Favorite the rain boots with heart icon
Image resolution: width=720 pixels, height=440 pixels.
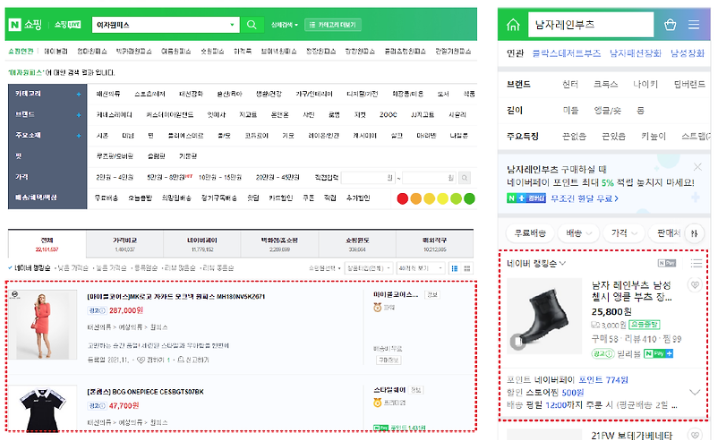[x=695, y=285]
